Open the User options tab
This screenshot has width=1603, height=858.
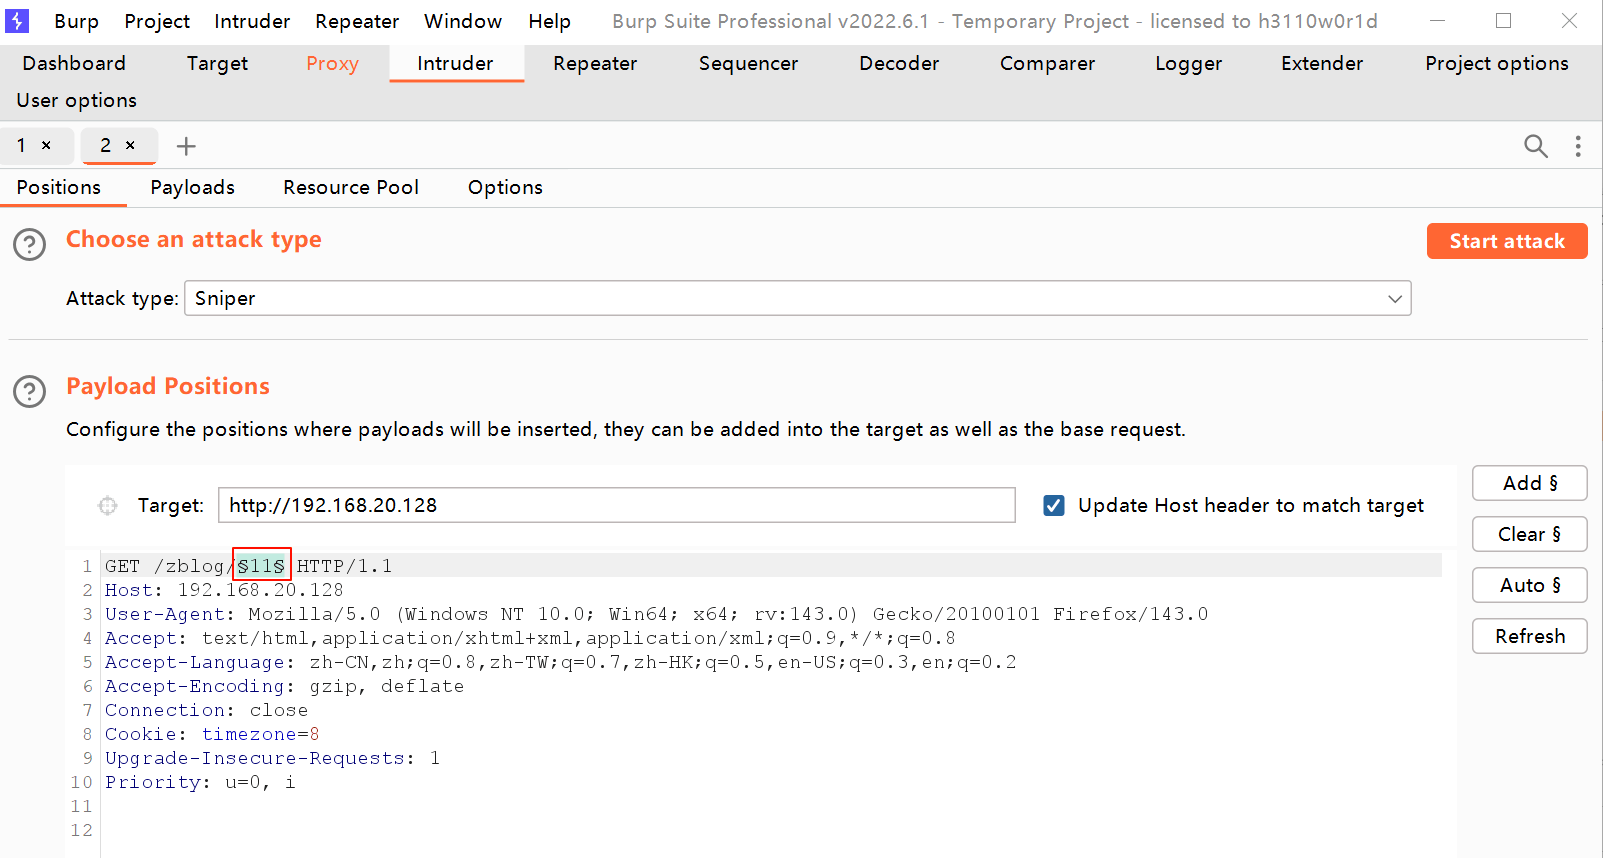click(76, 100)
